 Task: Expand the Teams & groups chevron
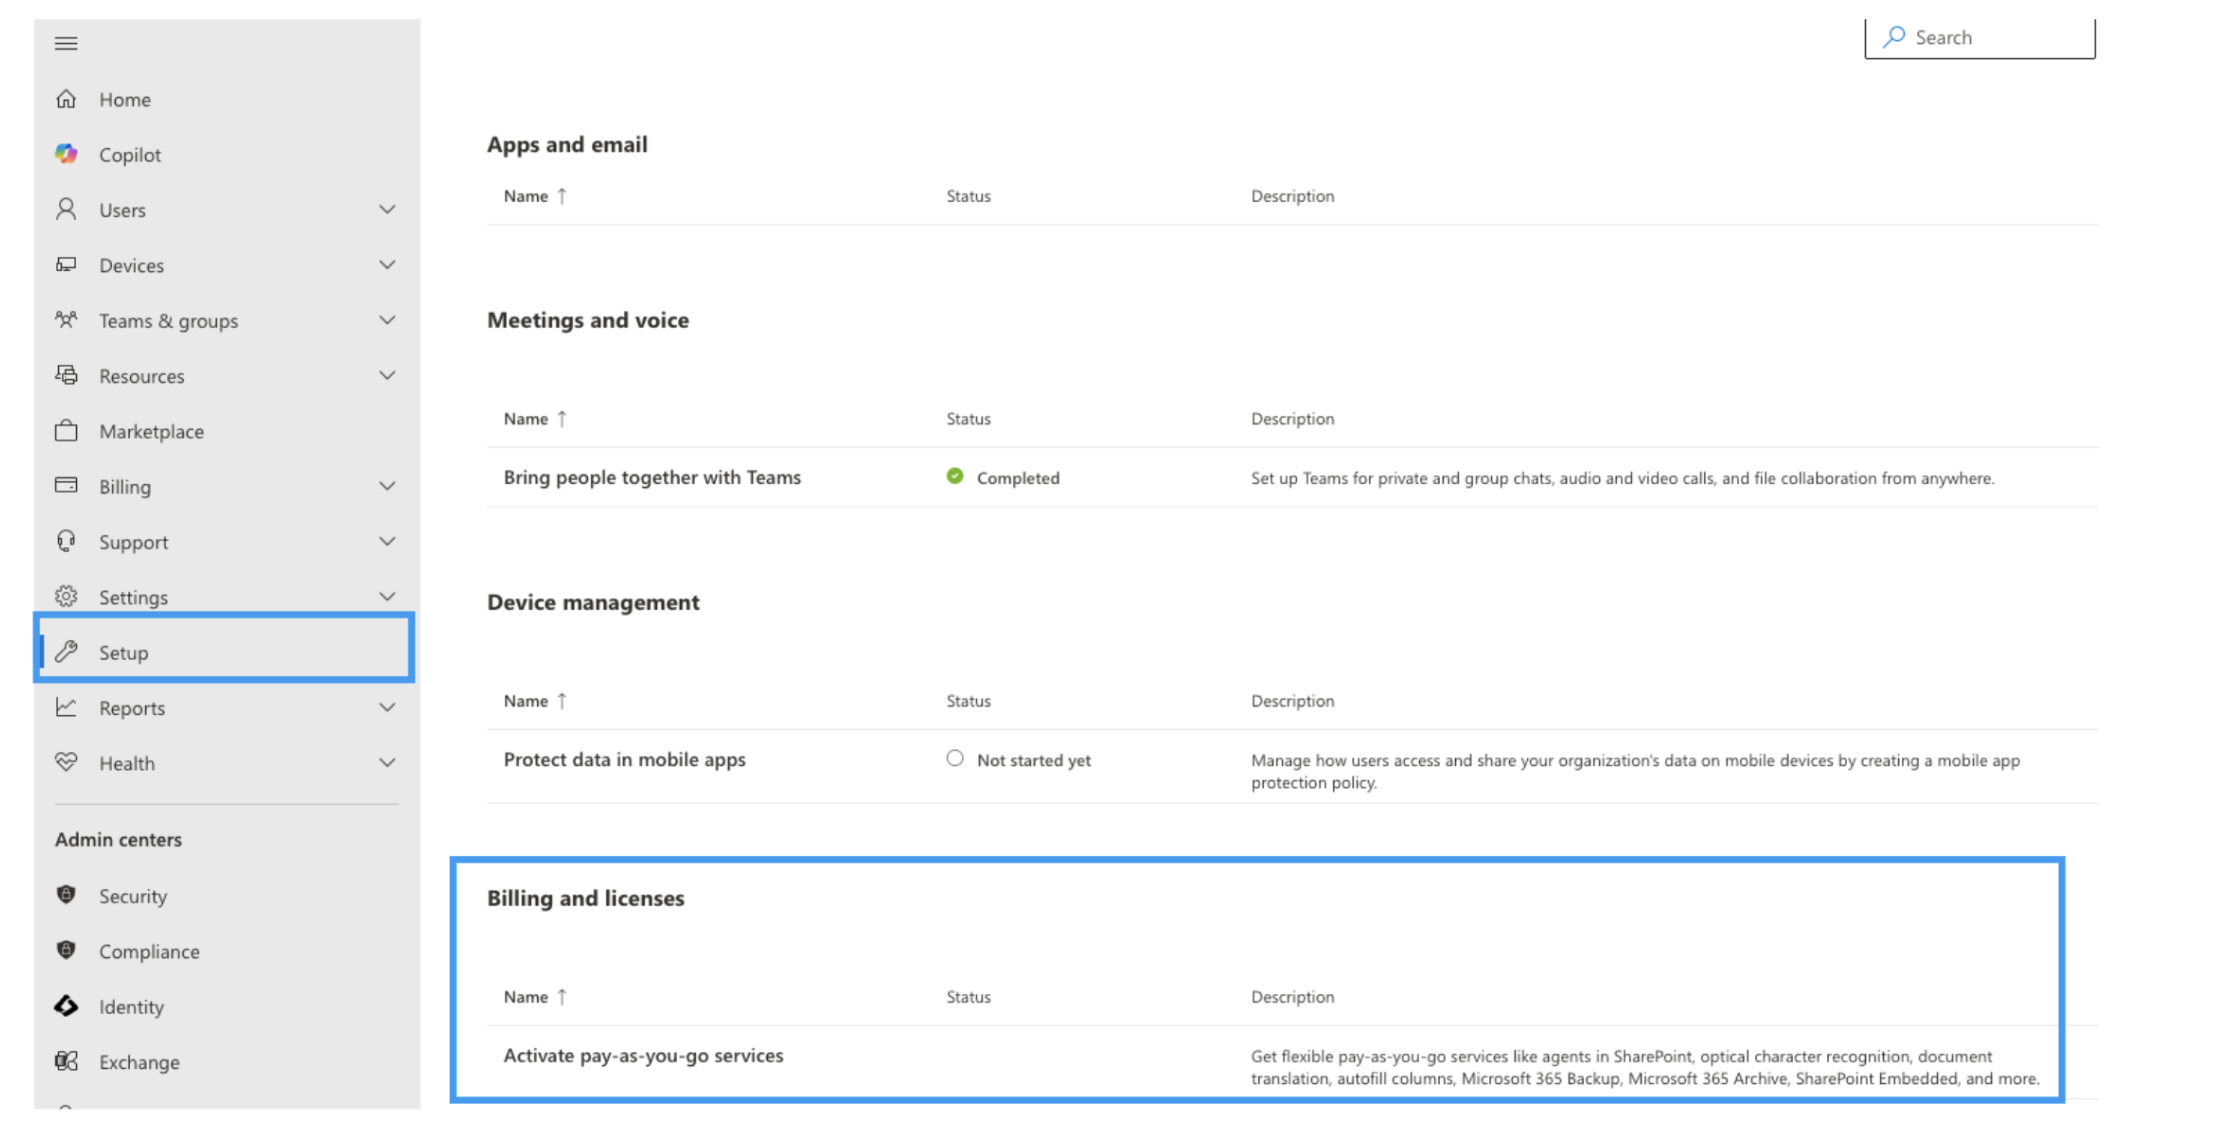(387, 320)
